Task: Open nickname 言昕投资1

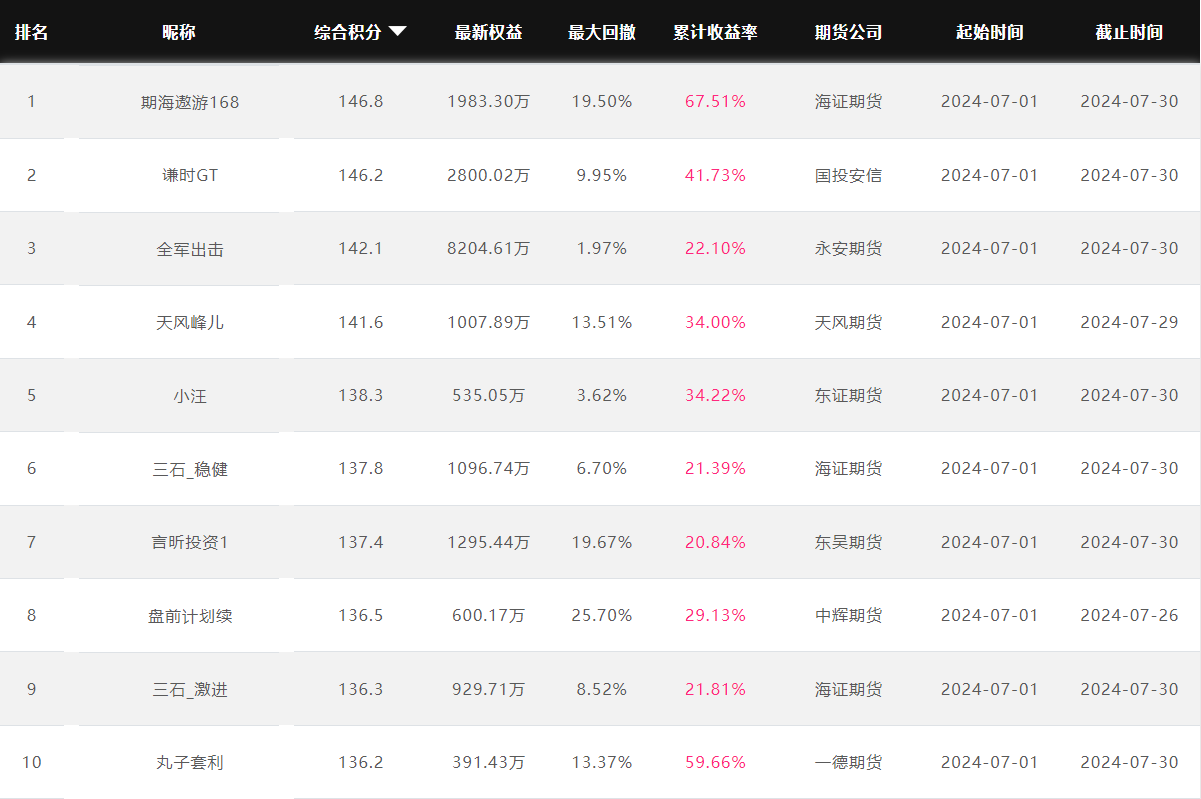Action: click(190, 542)
